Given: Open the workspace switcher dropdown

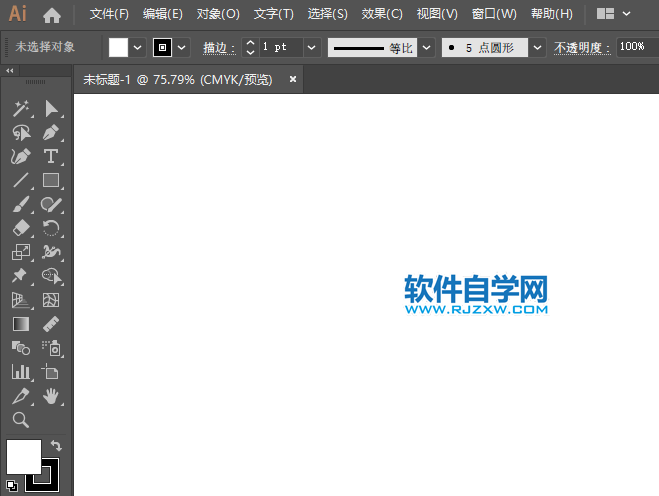Looking at the screenshot, I should click(x=626, y=14).
